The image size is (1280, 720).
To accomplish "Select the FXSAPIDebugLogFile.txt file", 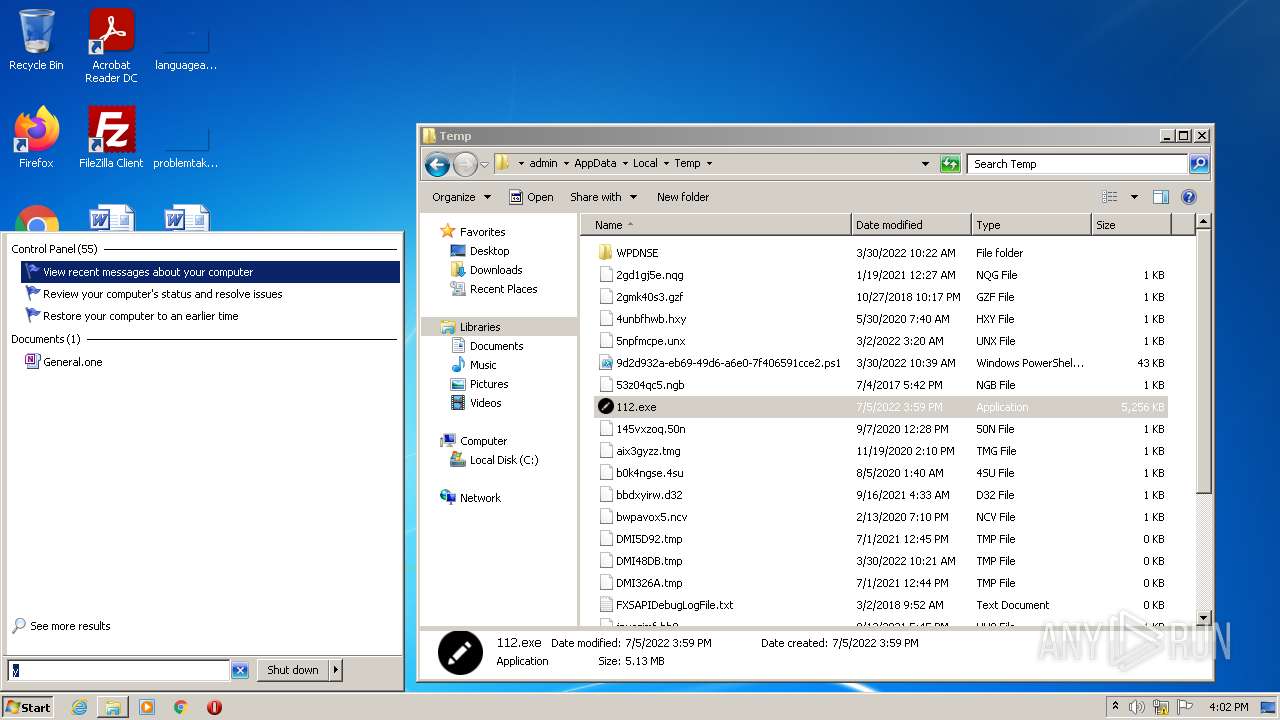I will click(880, 605).
